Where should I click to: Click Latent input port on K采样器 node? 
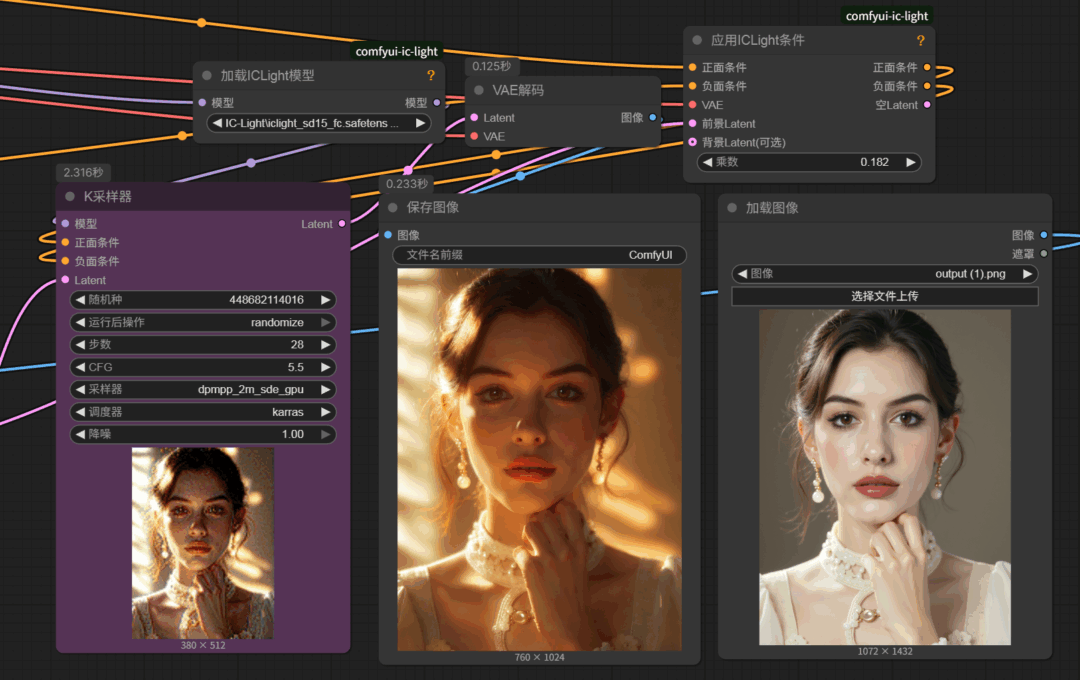(65, 280)
